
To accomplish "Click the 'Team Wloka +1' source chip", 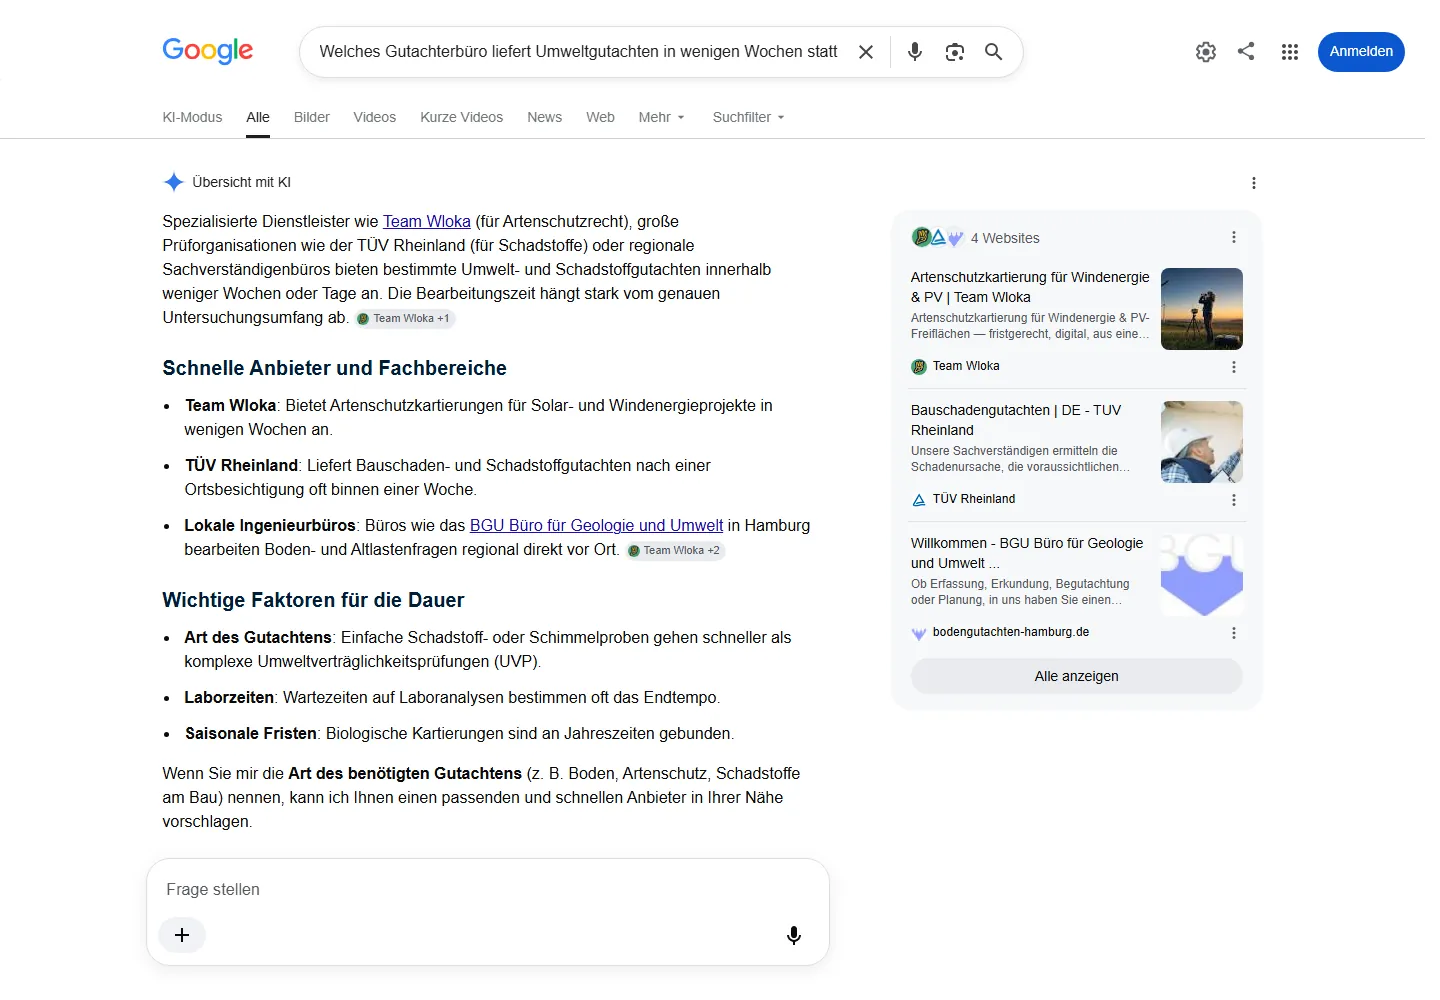I will (405, 318).
